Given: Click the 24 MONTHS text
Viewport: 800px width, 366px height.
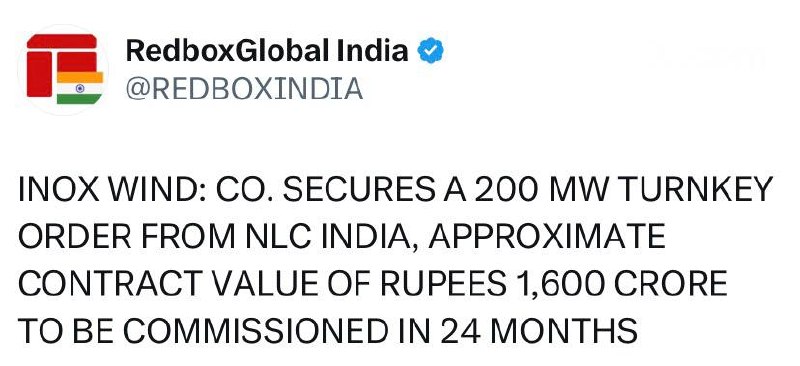Looking at the screenshot, I should tap(539, 331).
